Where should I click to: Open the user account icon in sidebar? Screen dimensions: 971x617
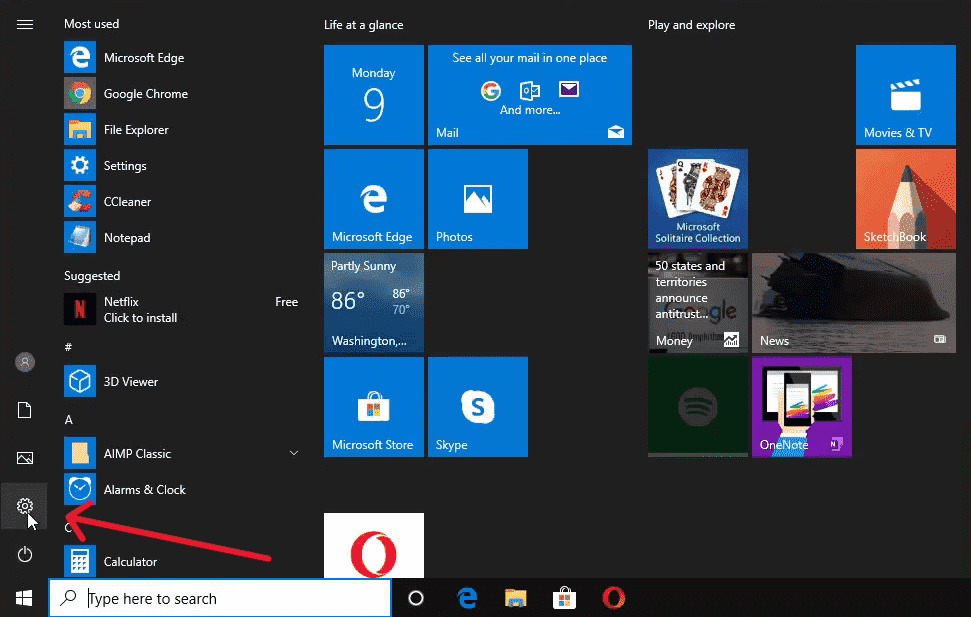[24, 362]
